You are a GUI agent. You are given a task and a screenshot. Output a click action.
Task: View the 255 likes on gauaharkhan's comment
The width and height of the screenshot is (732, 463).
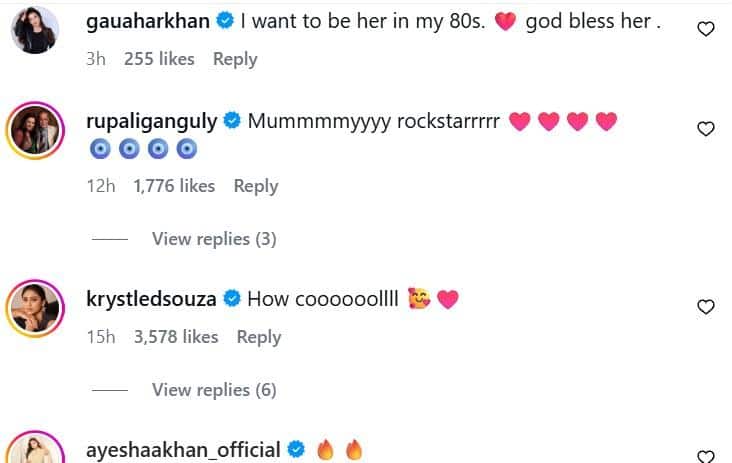pyautogui.click(x=159, y=59)
